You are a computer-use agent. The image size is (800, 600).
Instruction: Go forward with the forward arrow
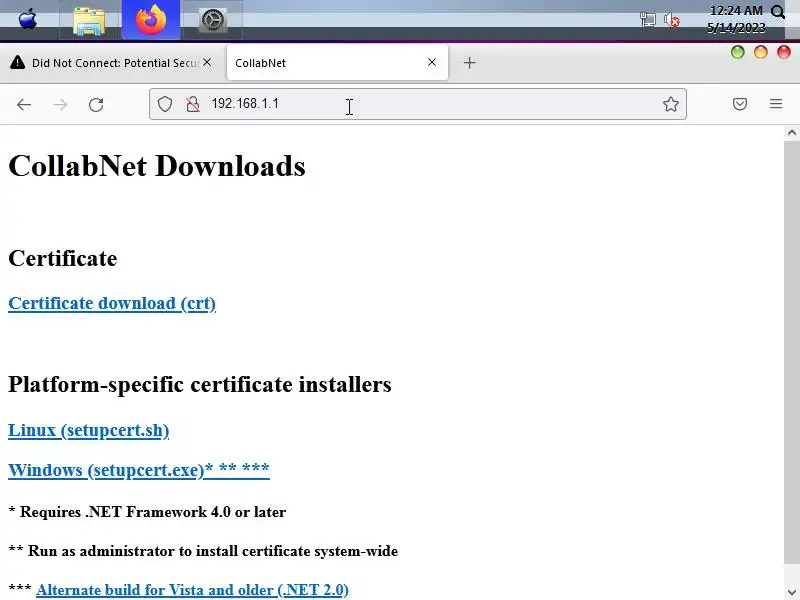pyautogui.click(x=60, y=105)
